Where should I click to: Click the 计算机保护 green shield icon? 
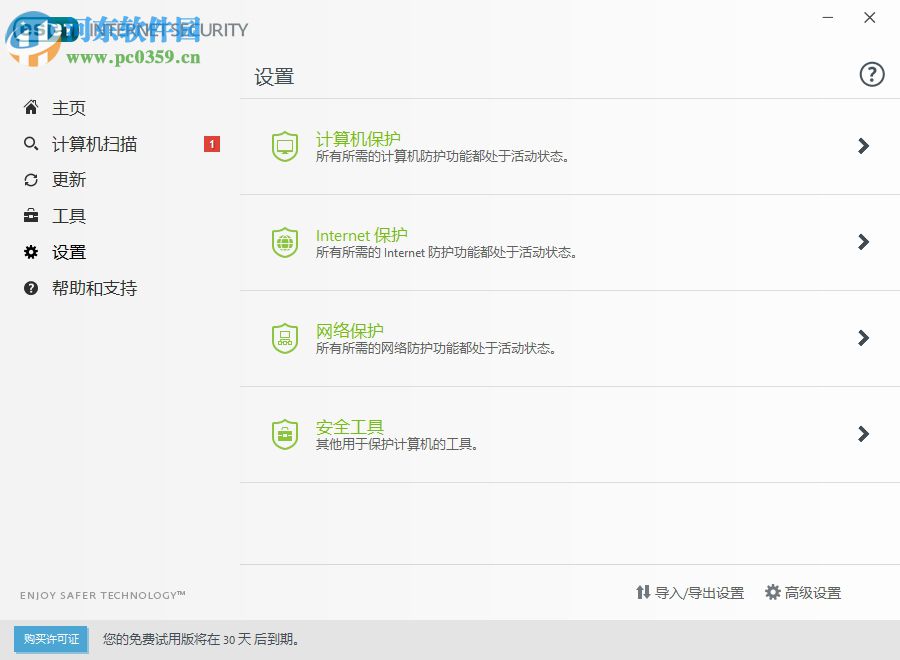[285, 146]
